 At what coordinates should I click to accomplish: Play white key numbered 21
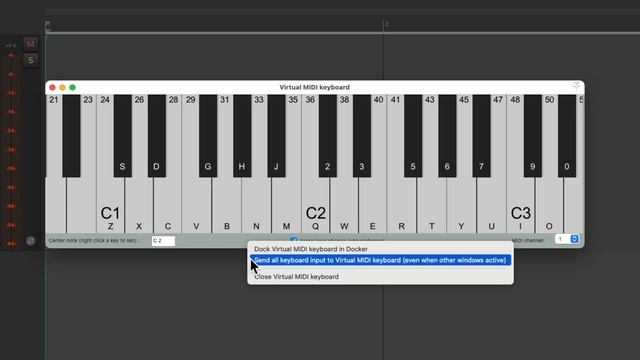click(56, 206)
